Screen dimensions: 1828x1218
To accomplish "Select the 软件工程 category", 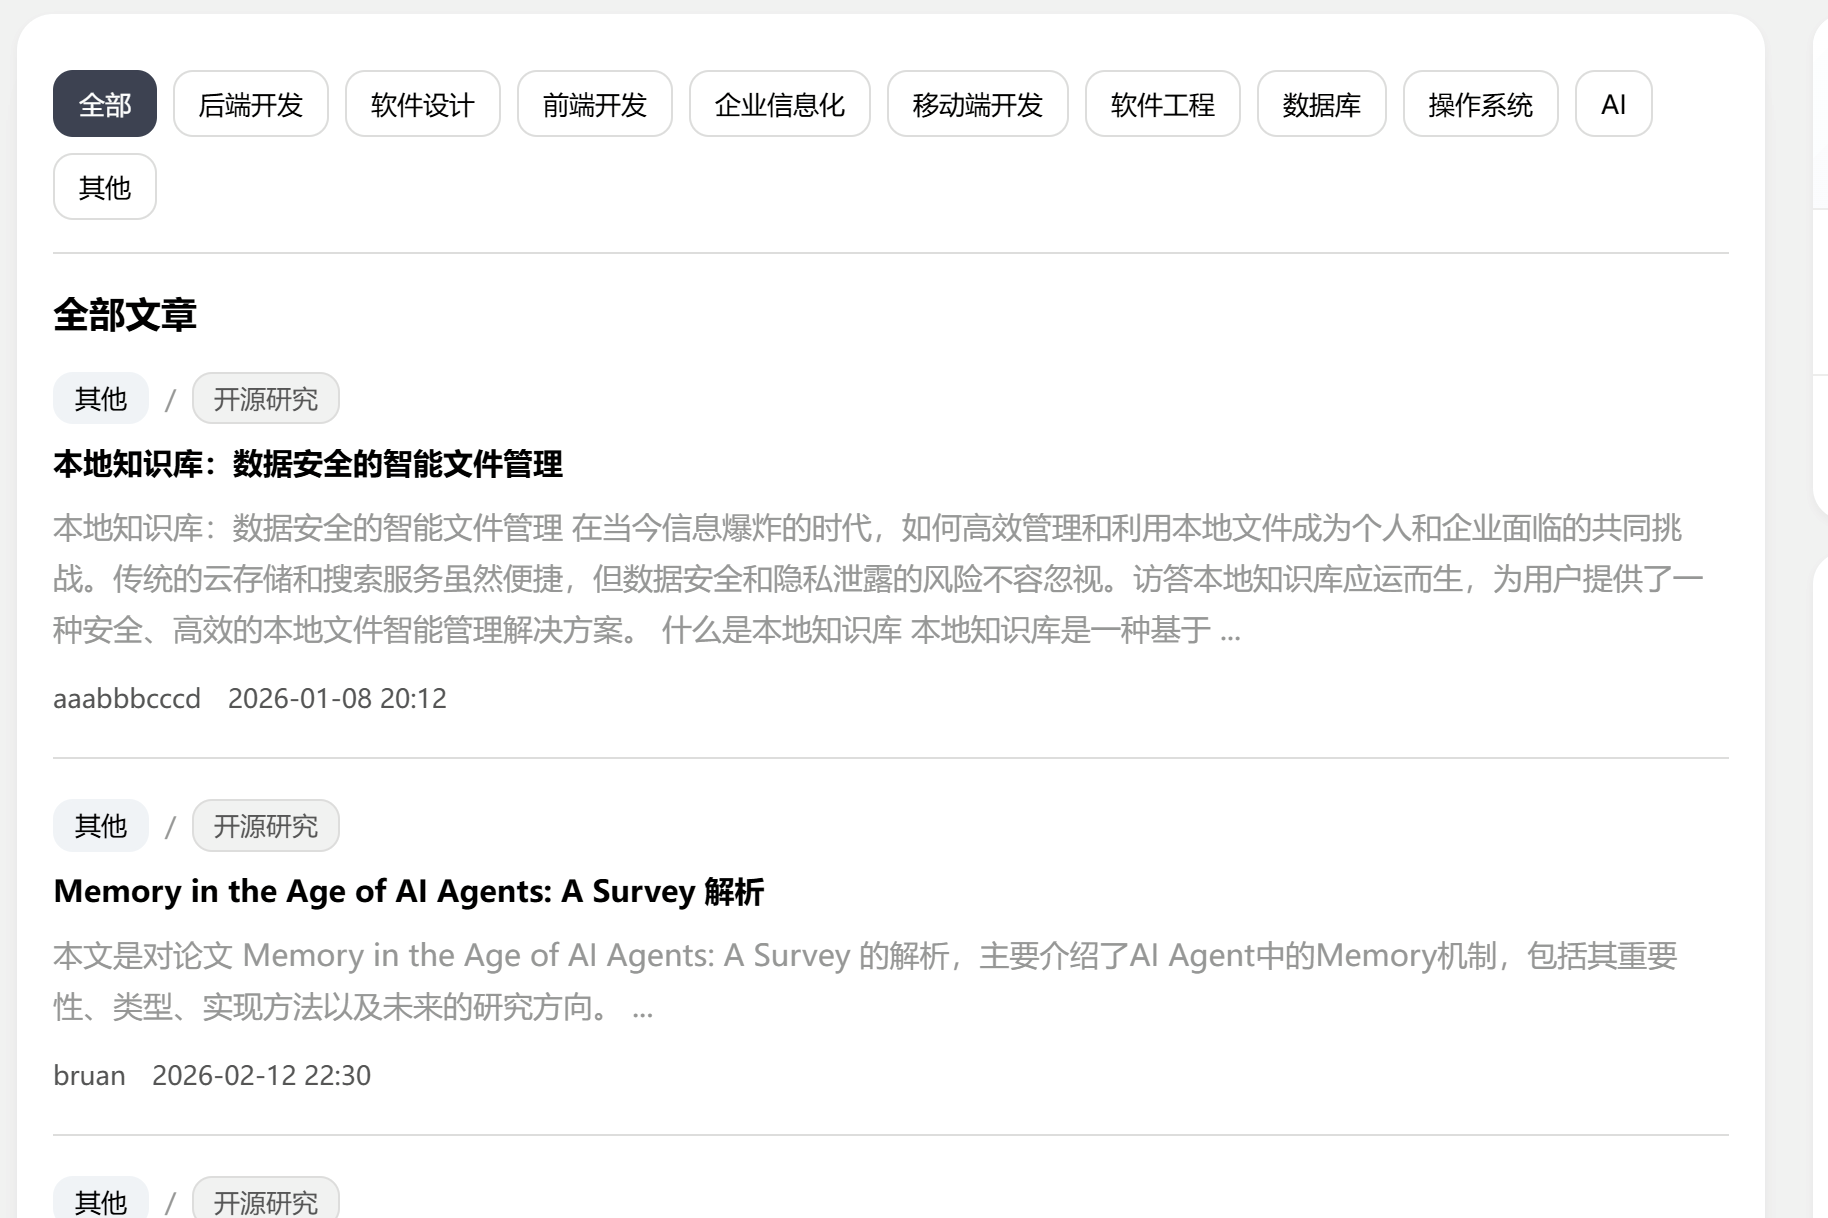I will pos(1163,104).
